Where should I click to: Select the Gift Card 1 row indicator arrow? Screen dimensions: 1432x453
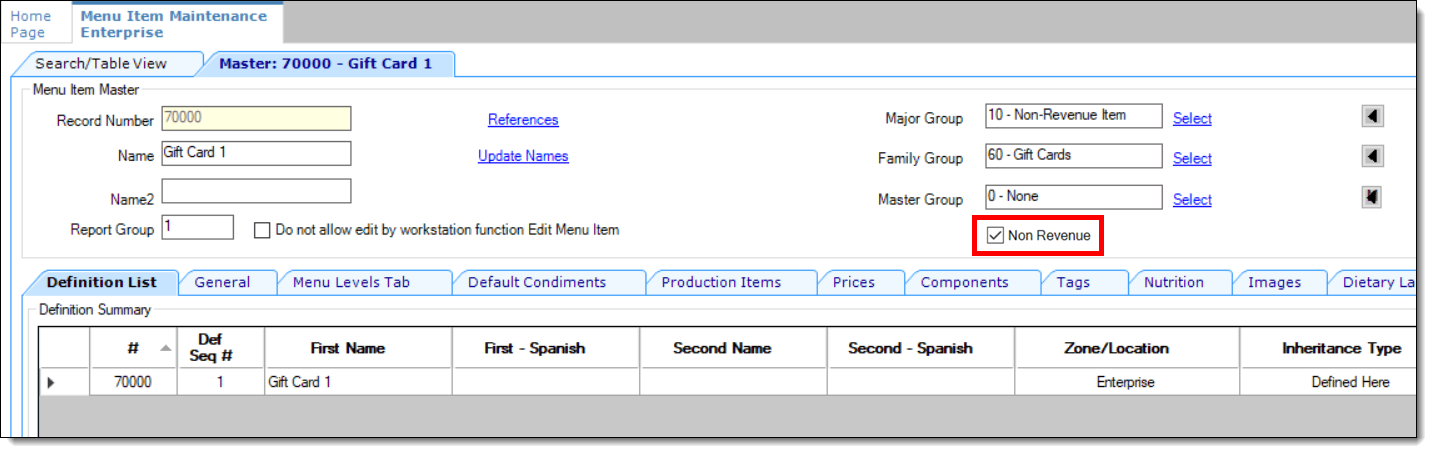coord(51,382)
